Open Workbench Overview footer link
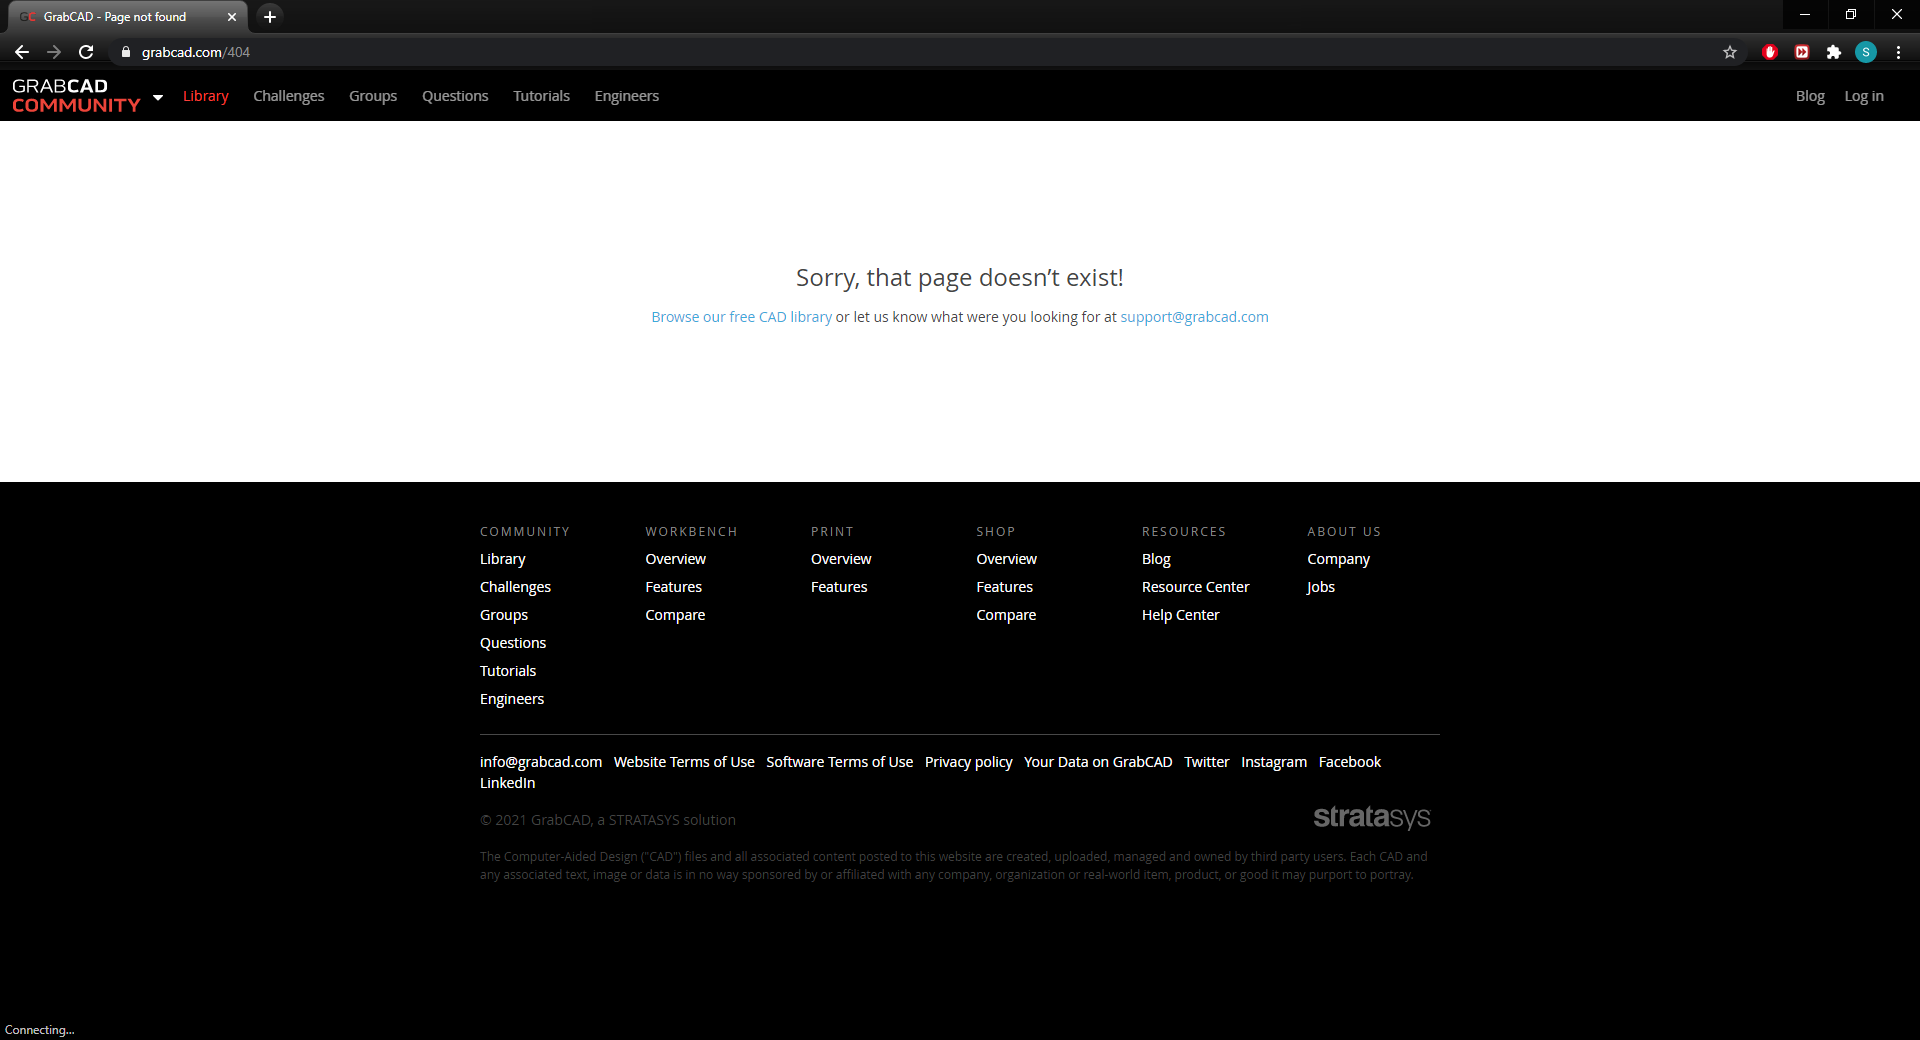1920x1040 pixels. 676,559
